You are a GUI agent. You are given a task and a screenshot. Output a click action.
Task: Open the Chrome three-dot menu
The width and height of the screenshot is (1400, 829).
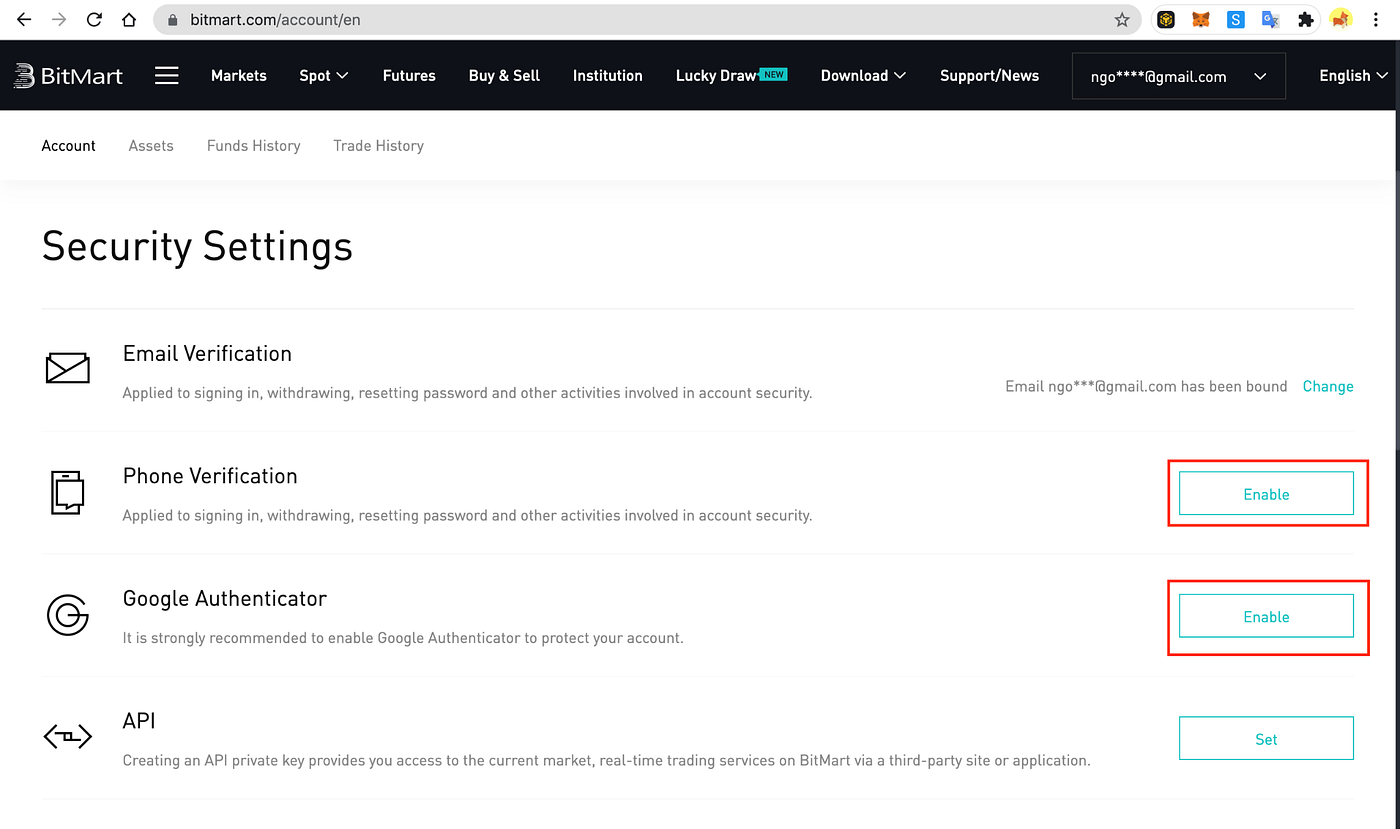pos(1376,19)
